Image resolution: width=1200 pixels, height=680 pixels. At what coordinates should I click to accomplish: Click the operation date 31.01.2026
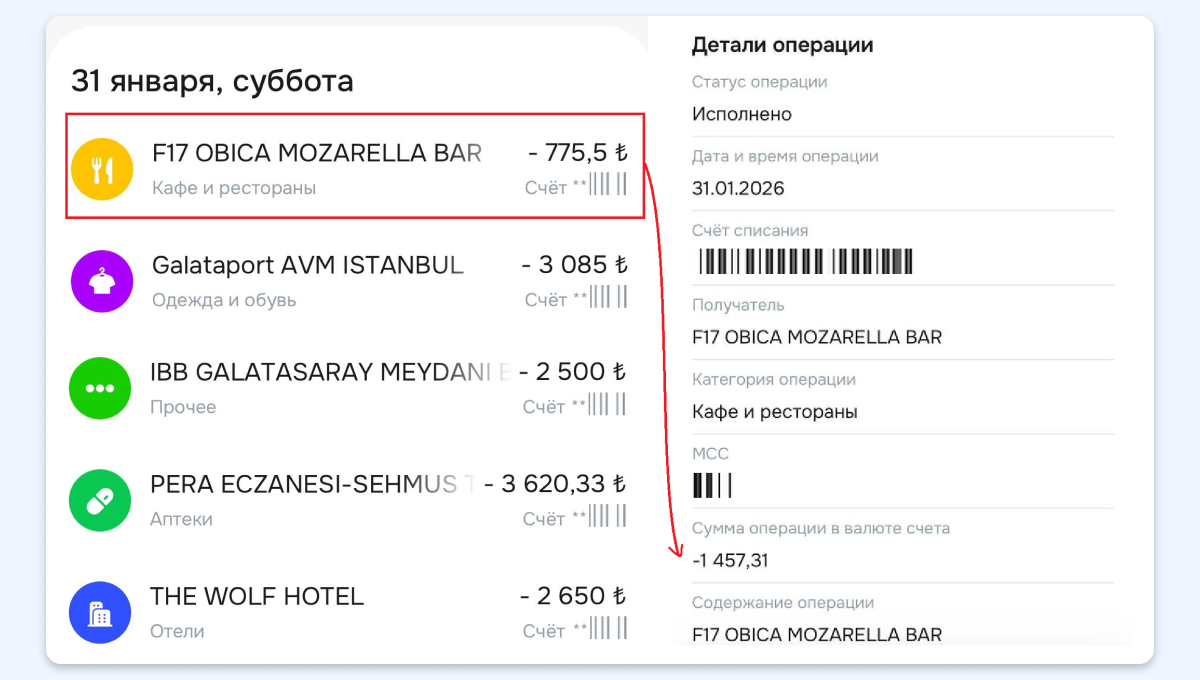pyautogui.click(x=738, y=188)
